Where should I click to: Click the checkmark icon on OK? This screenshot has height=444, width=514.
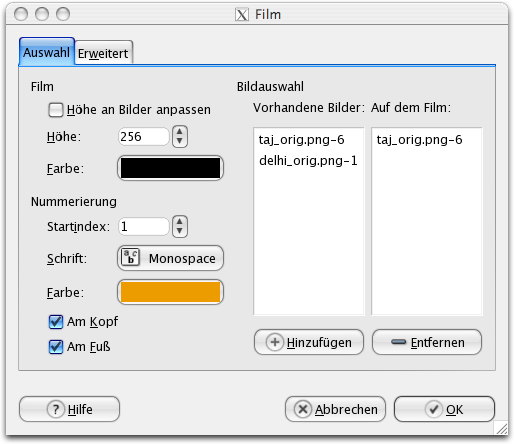(x=434, y=409)
